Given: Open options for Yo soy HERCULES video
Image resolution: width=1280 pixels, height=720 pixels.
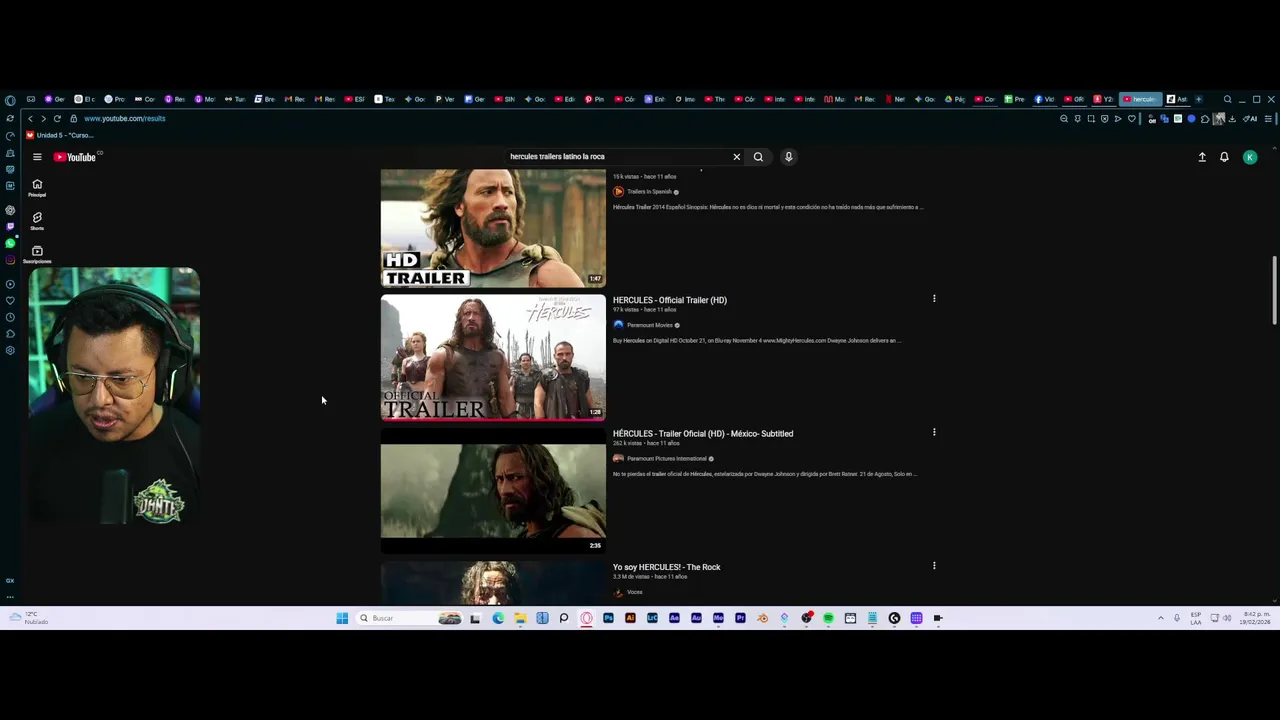Looking at the screenshot, I should (x=934, y=566).
